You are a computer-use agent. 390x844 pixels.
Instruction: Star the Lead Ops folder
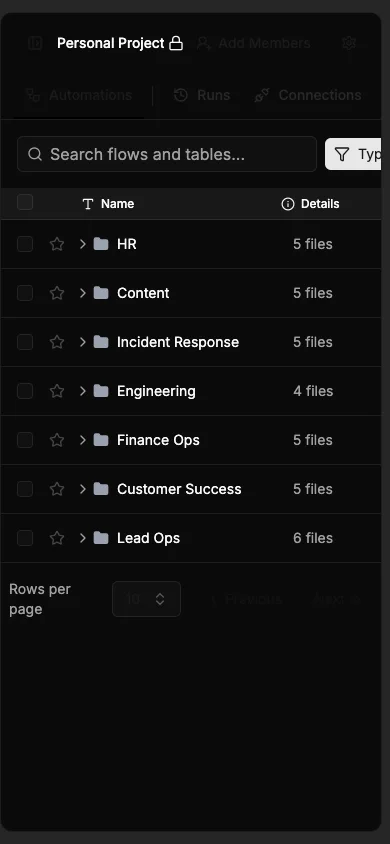56,538
